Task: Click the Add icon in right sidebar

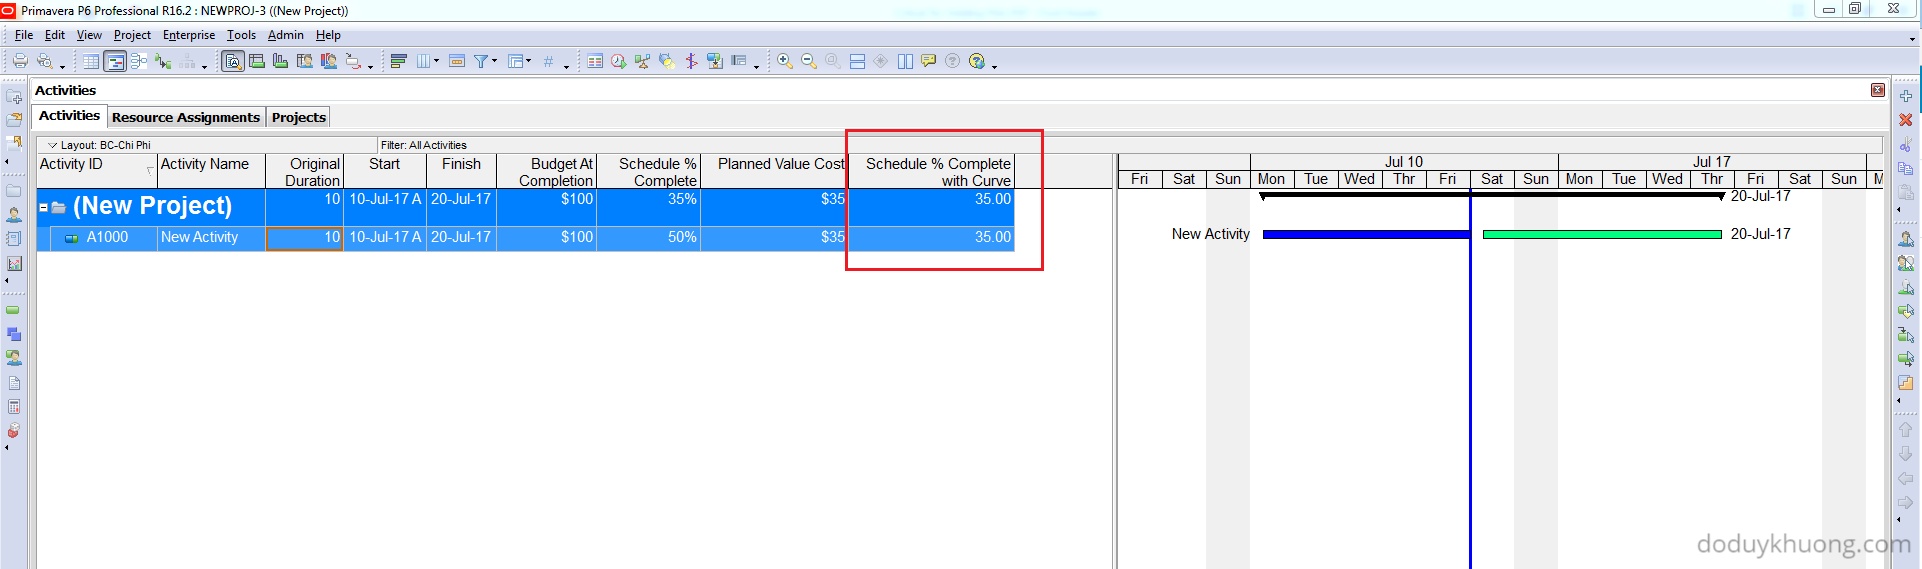Action: coord(1905,96)
